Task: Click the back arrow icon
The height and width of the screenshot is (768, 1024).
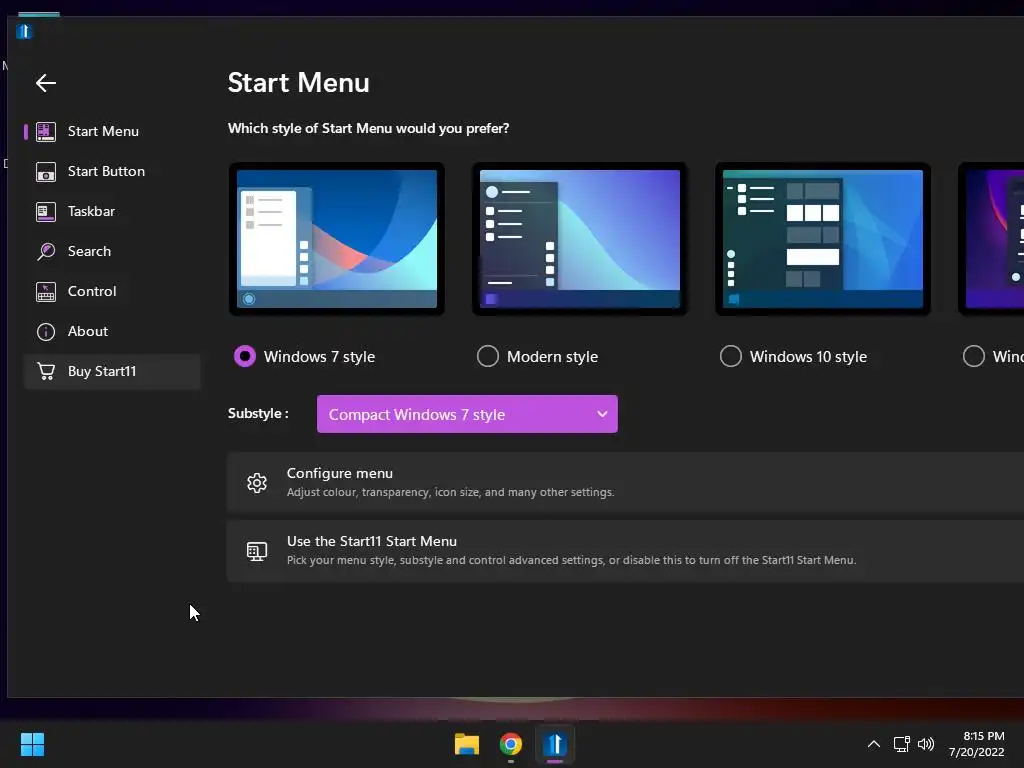Action: (46, 83)
